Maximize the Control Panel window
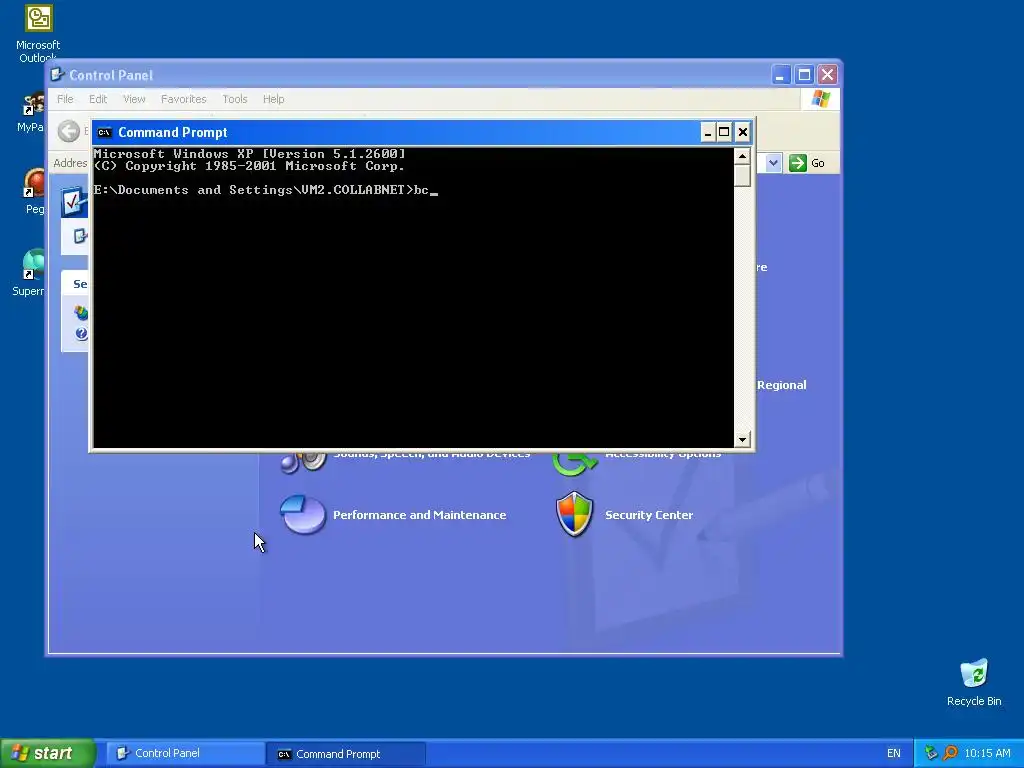Image resolution: width=1024 pixels, height=768 pixels. tap(804, 75)
